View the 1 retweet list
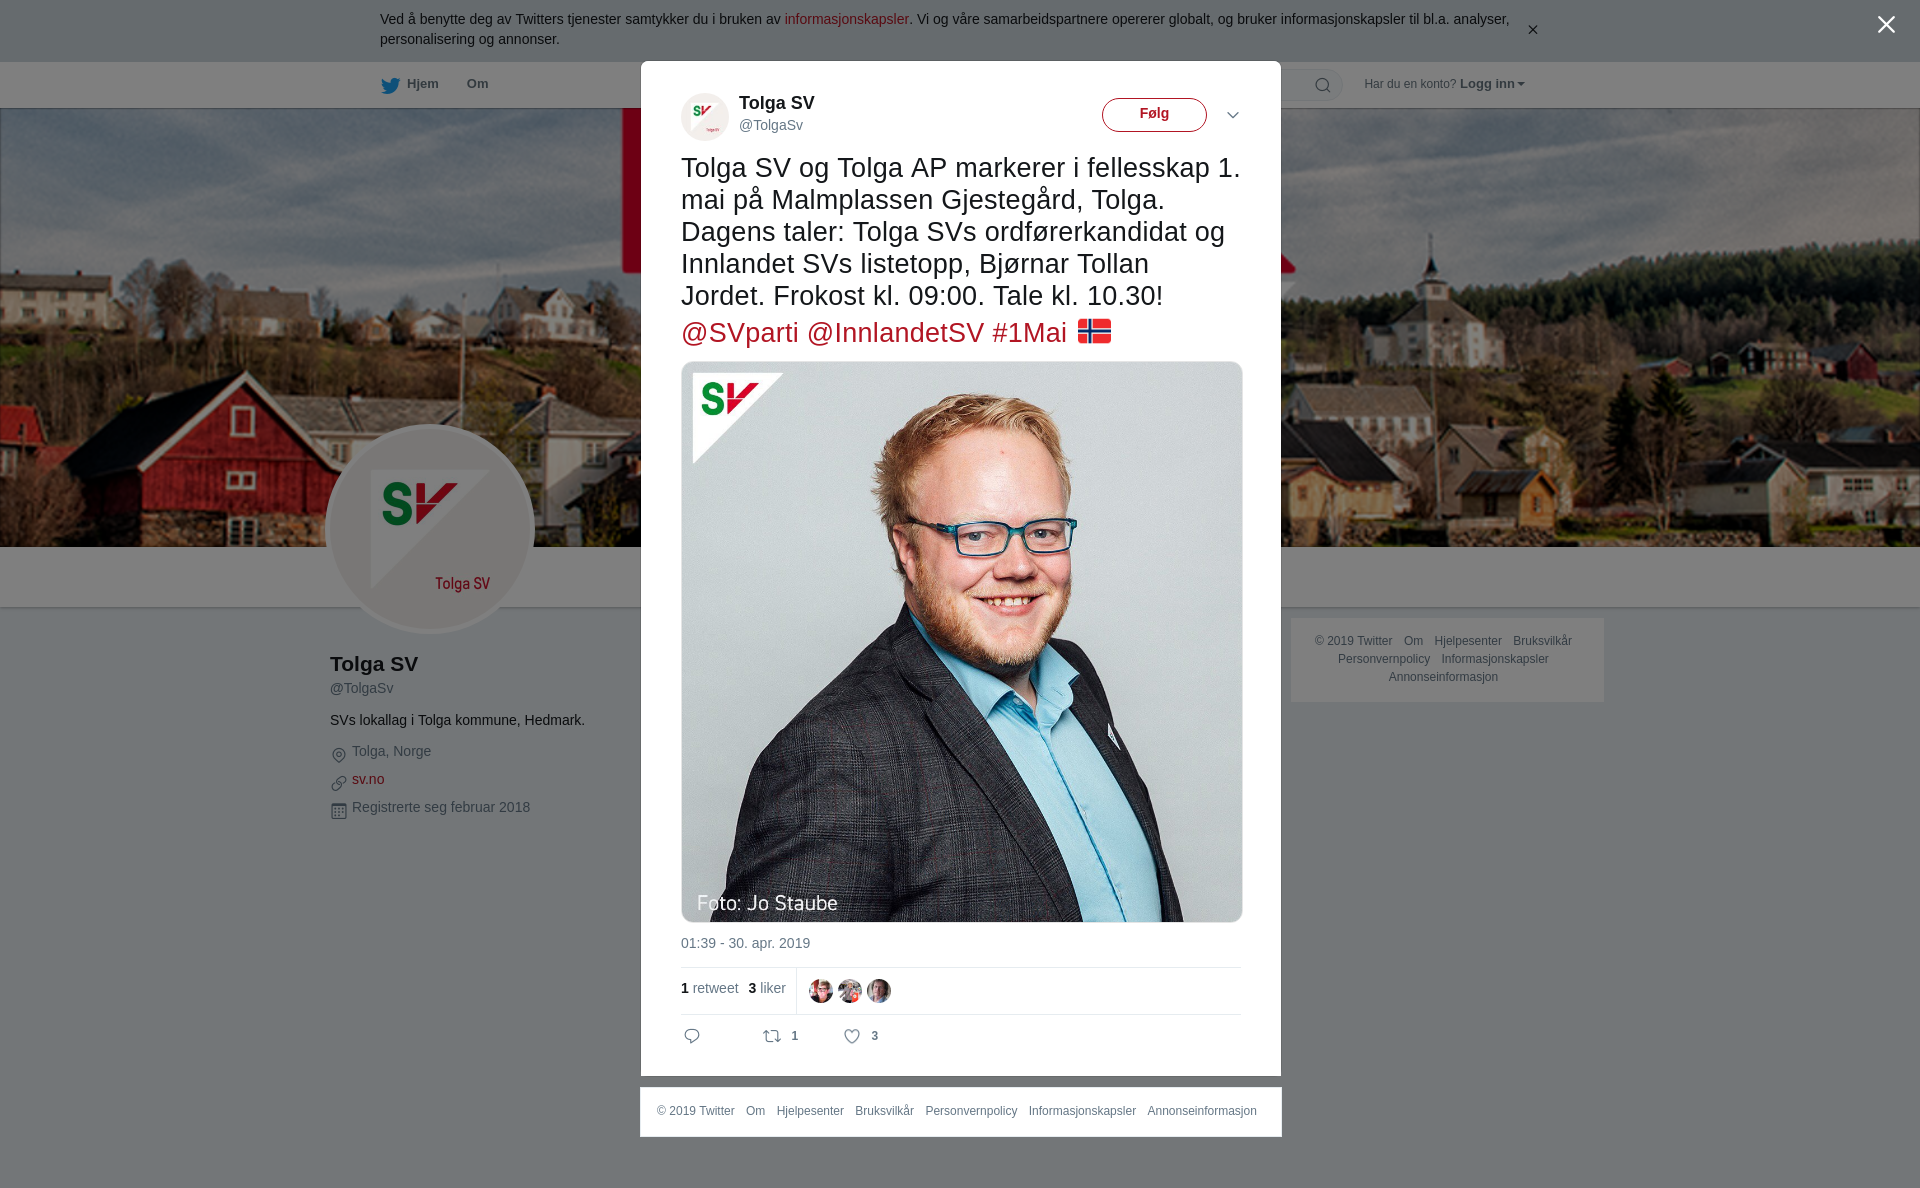1920x1188 pixels. coord(710,988)
